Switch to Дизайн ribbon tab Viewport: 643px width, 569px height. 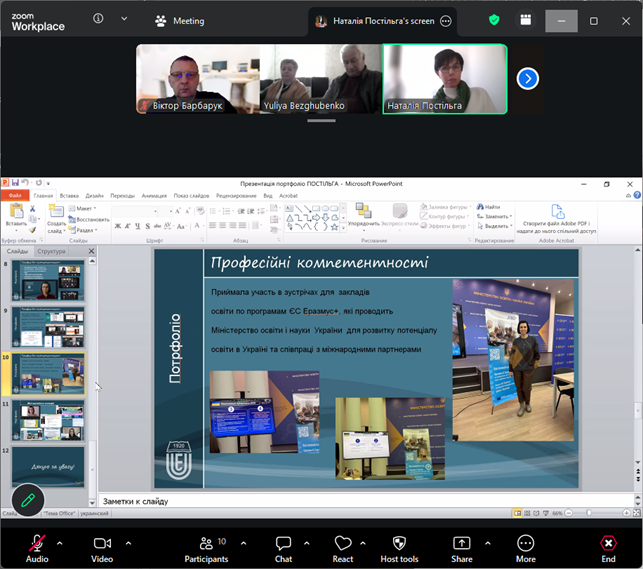pos(94,196)
